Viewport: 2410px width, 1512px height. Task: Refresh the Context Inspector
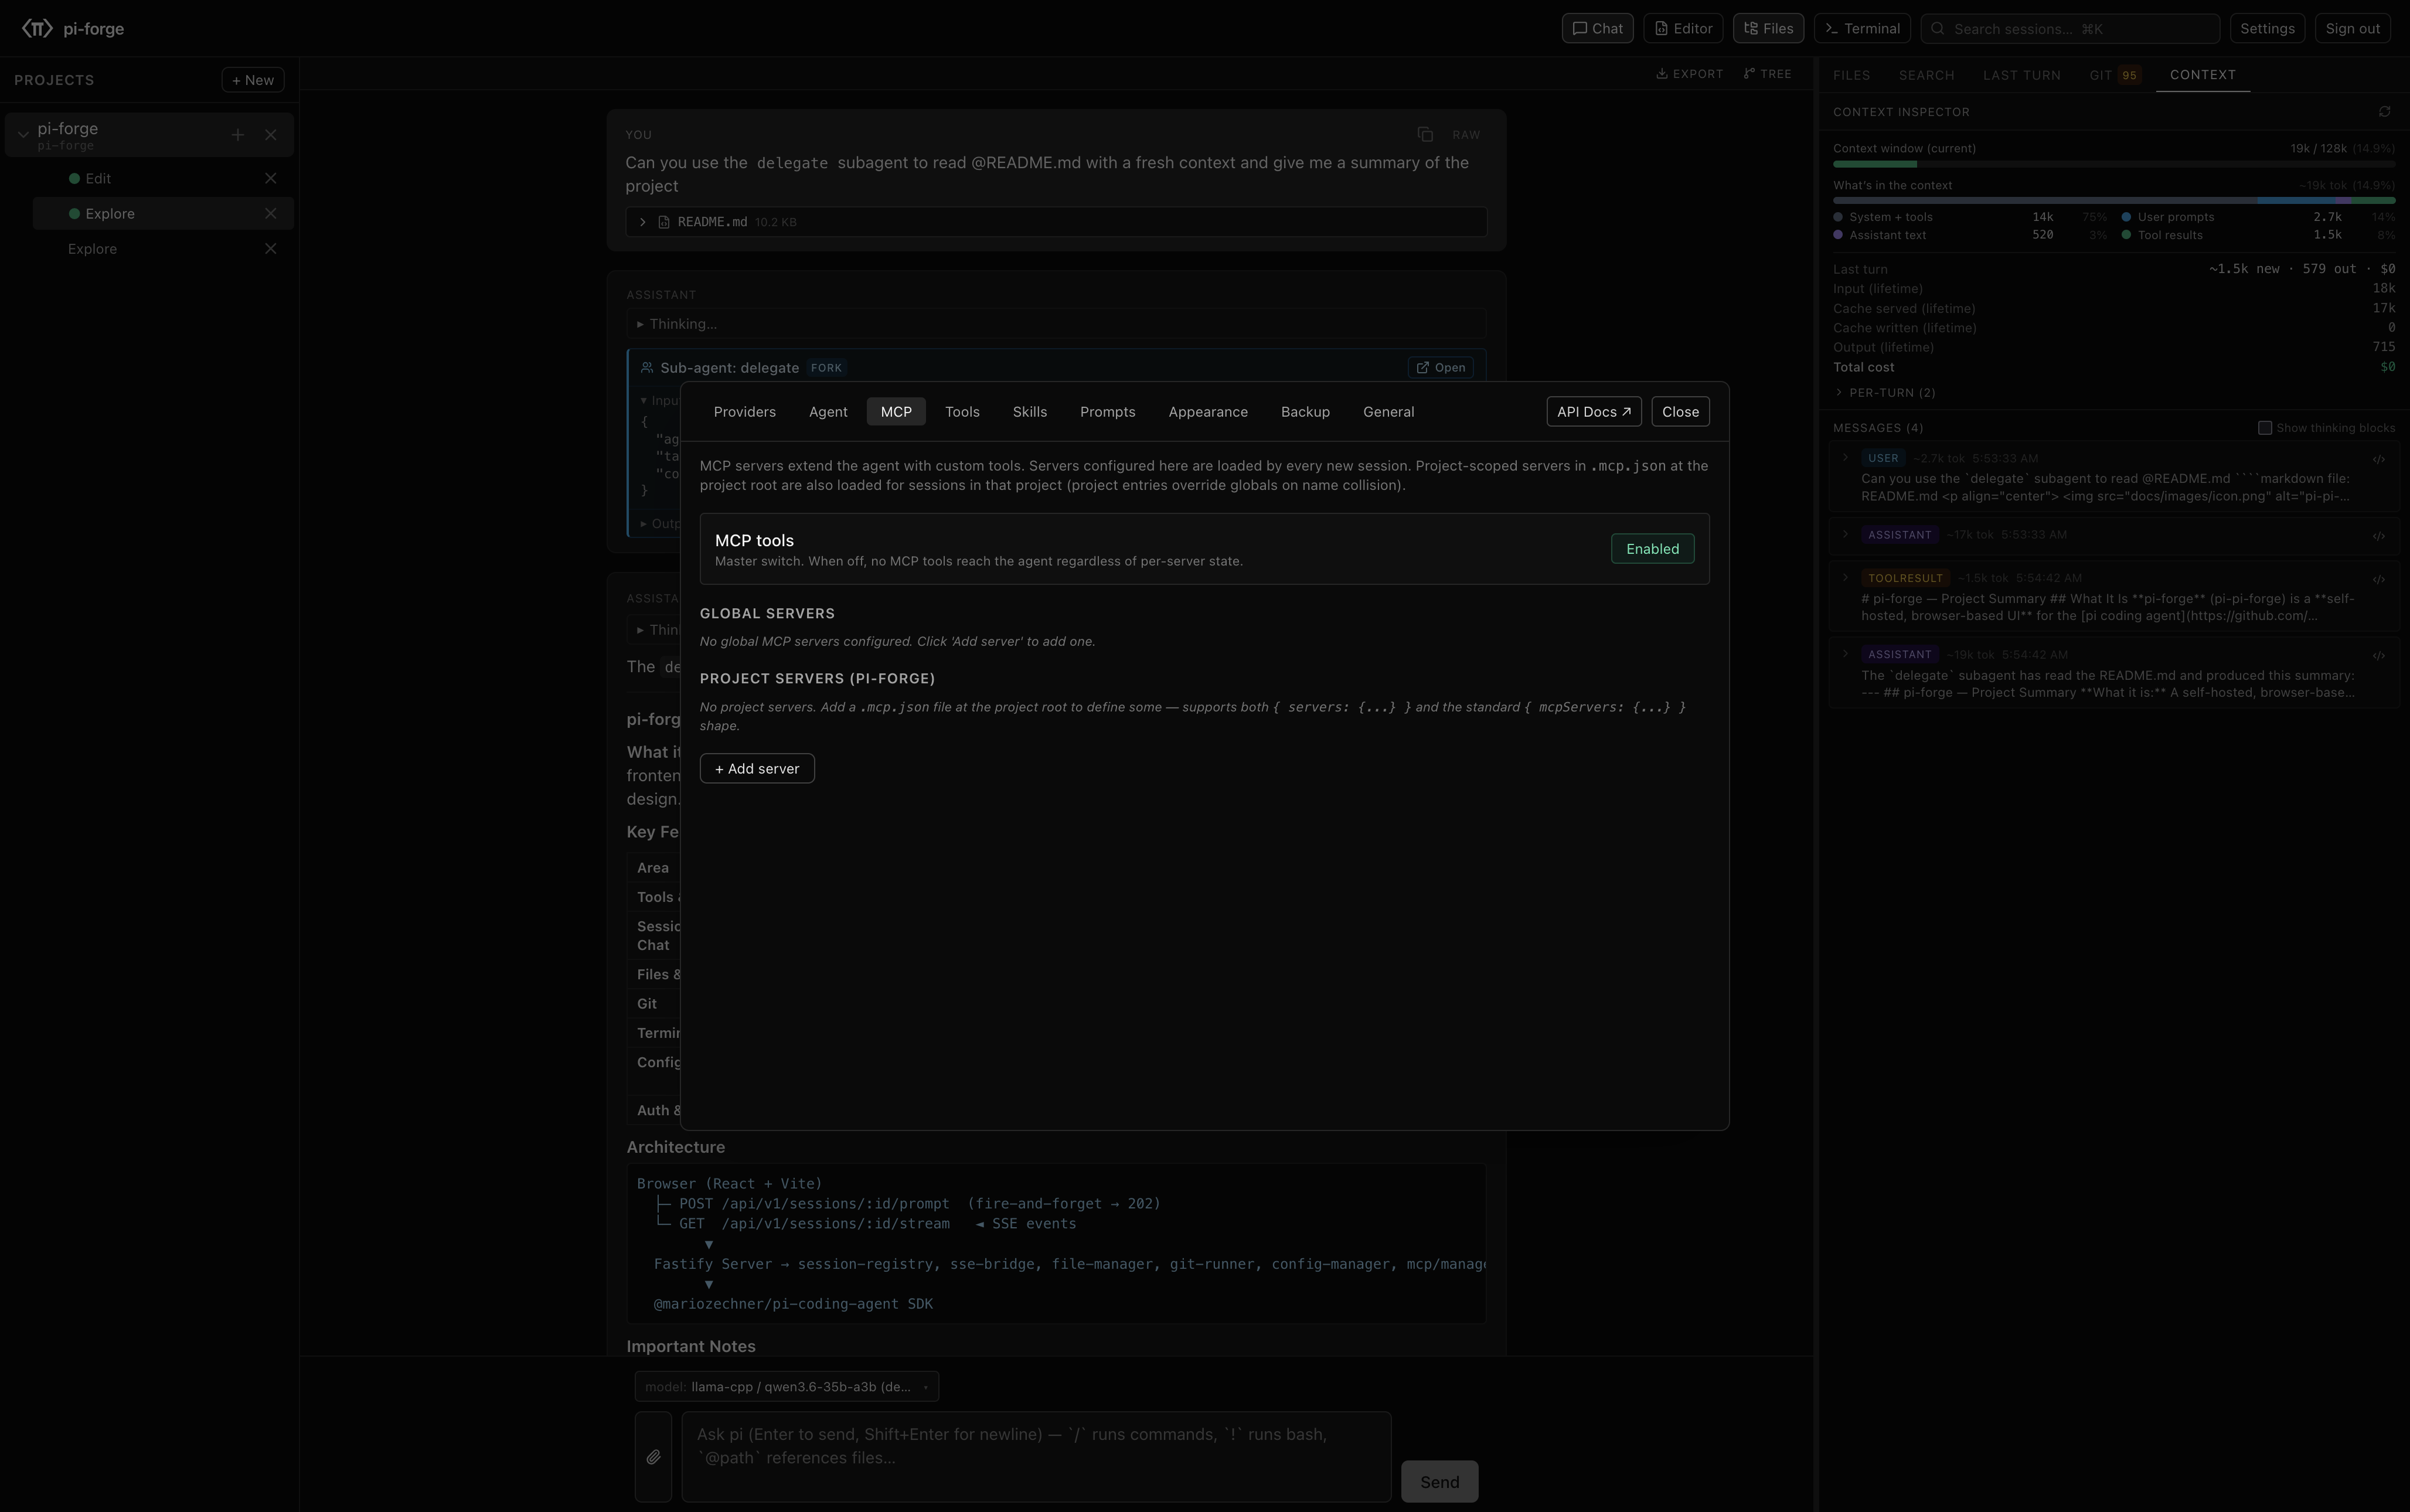click(x=2385, y=112)
